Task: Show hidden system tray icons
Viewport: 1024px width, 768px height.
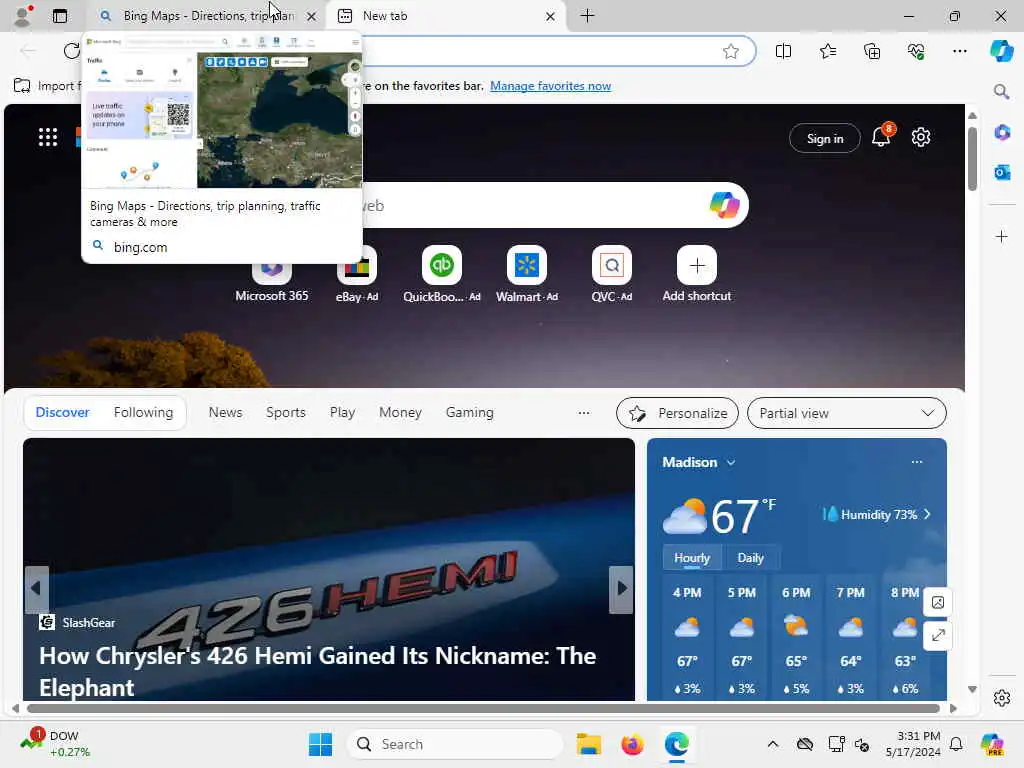Action: (x=773, y=744)
